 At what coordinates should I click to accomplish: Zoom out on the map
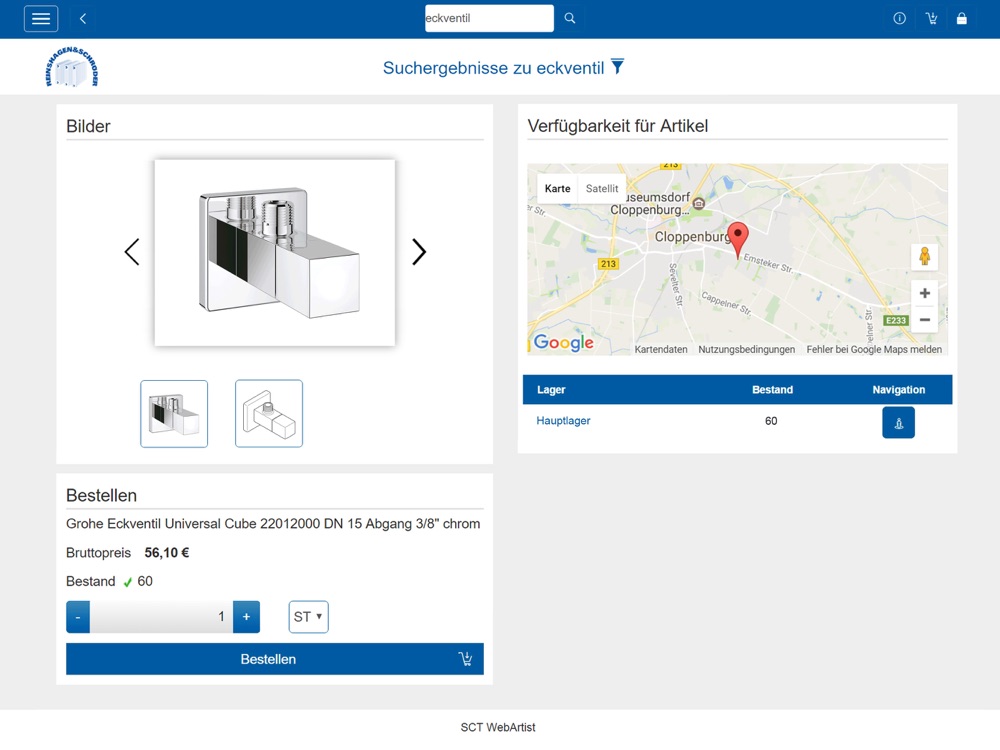924,320
